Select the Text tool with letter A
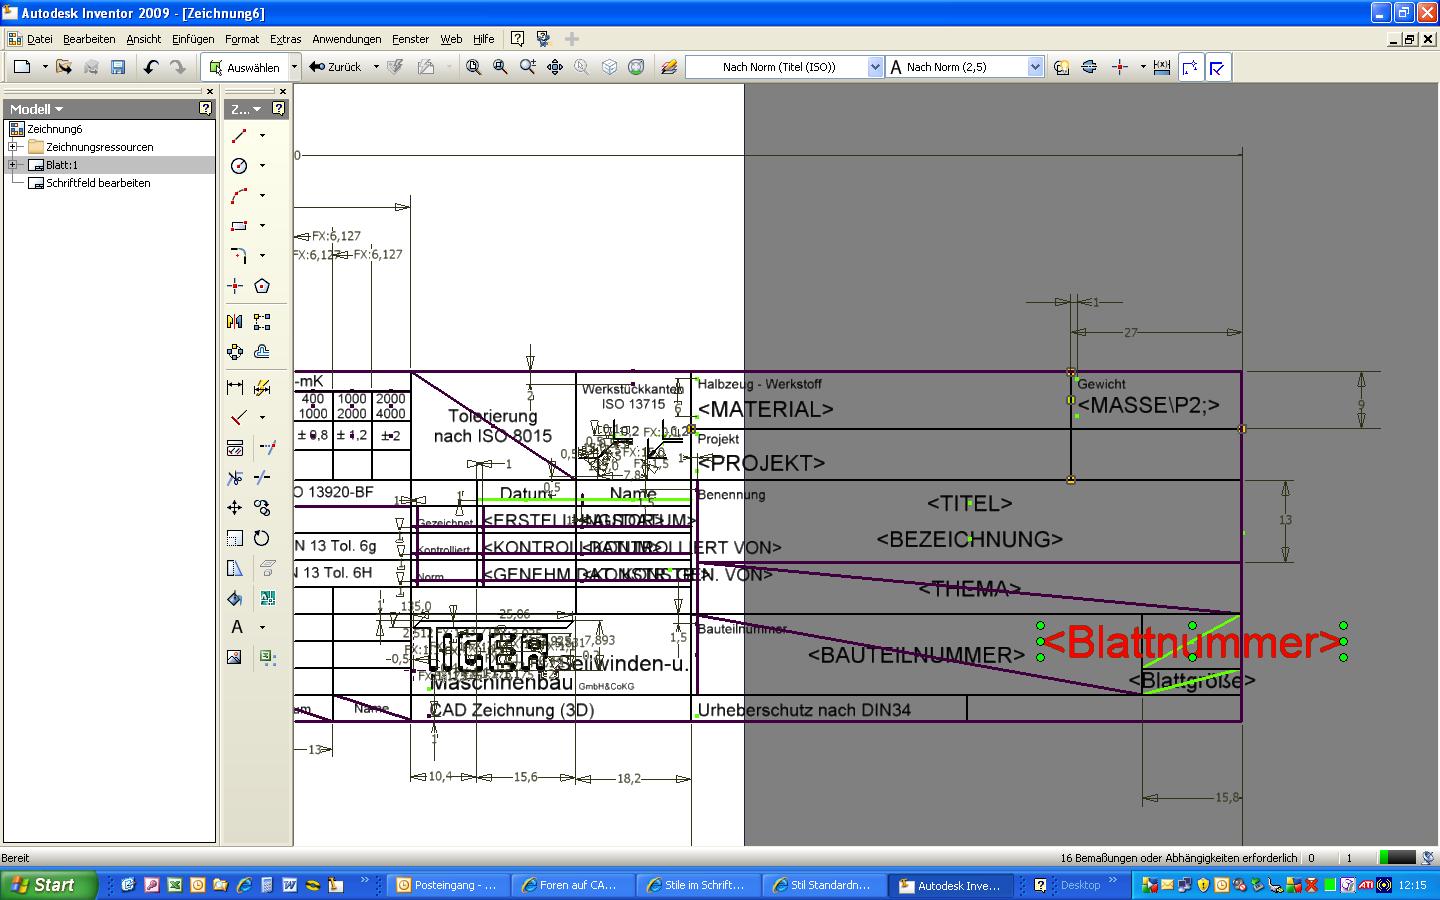Screen dimensions: 1440x900 (237, 627)
